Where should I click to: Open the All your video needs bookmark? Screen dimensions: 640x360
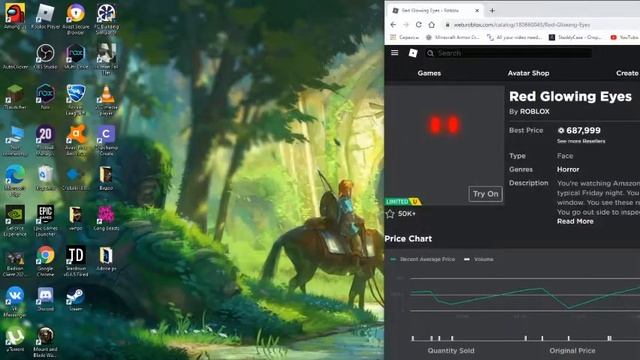pos(515,37)
